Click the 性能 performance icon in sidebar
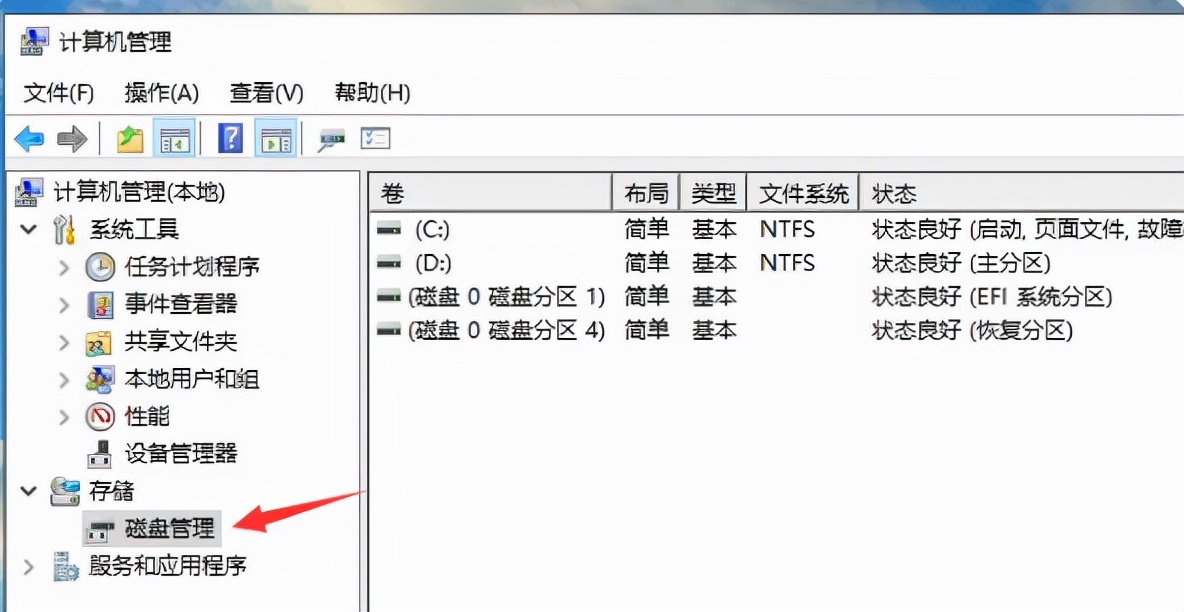The image size is (1184, 612). click(101, 416)
